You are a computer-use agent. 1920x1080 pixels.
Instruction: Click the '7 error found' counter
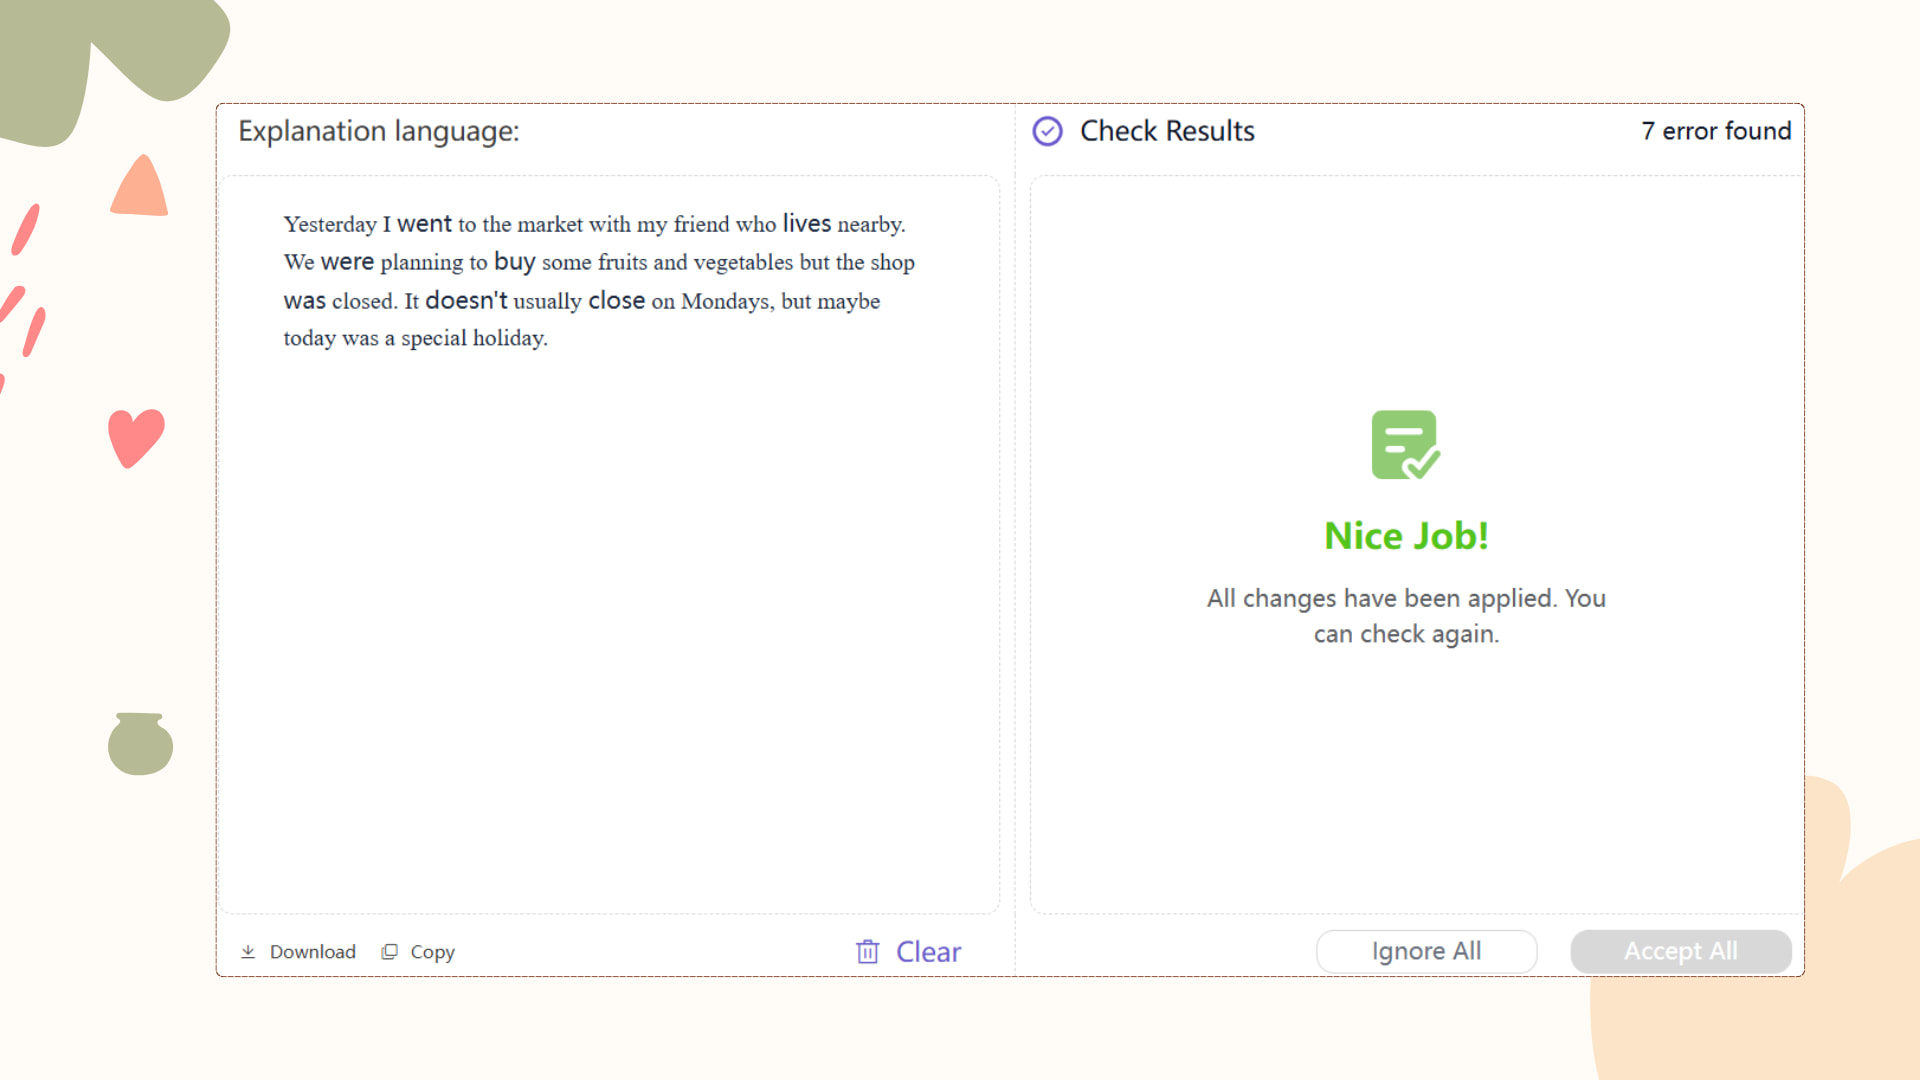[1715, 131]
